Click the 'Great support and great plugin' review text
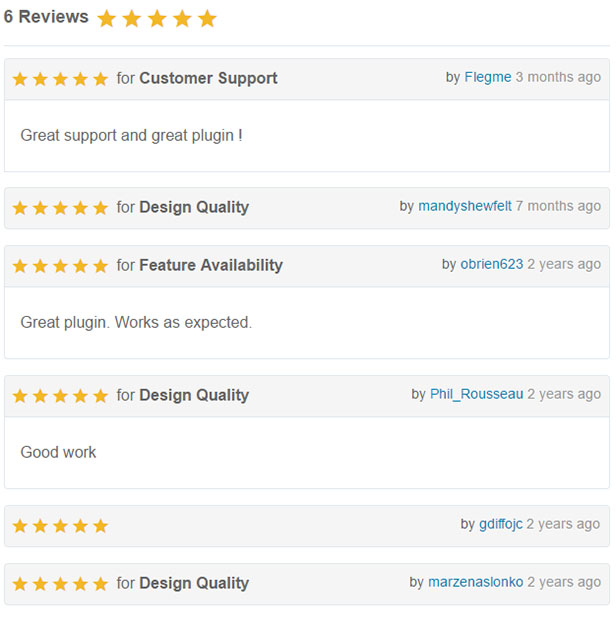Screen dimensions: 616x626 pos(131,136)
